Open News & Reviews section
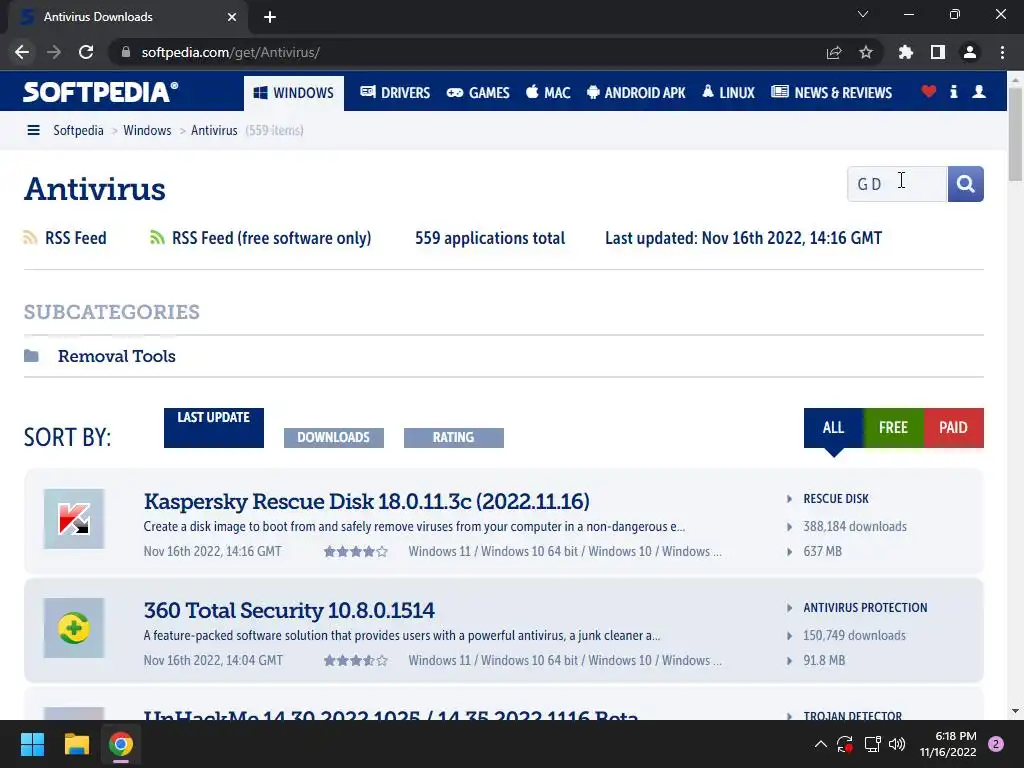Screen dimensions: 1024x768 (831, 93)
